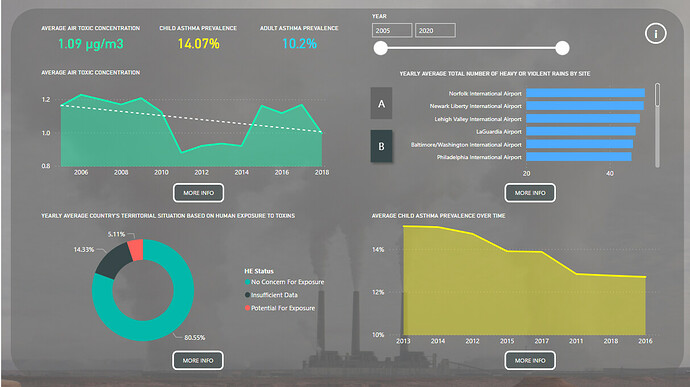Viewport: 690px width, 387px height.
Task: Open More Info under the donut chart
Action: 198,360
